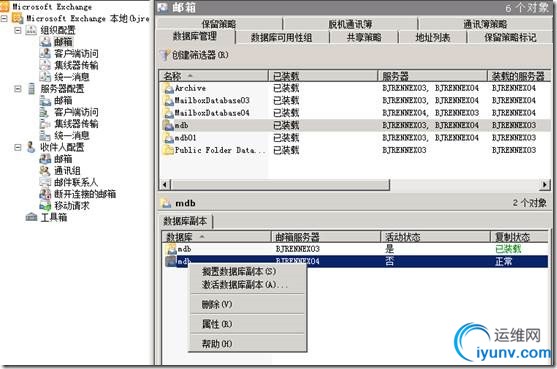The height and width of the screenshot is (369, 557).
Task: Switch to the 共享策略 tab
Action: [x=364, y=37]
